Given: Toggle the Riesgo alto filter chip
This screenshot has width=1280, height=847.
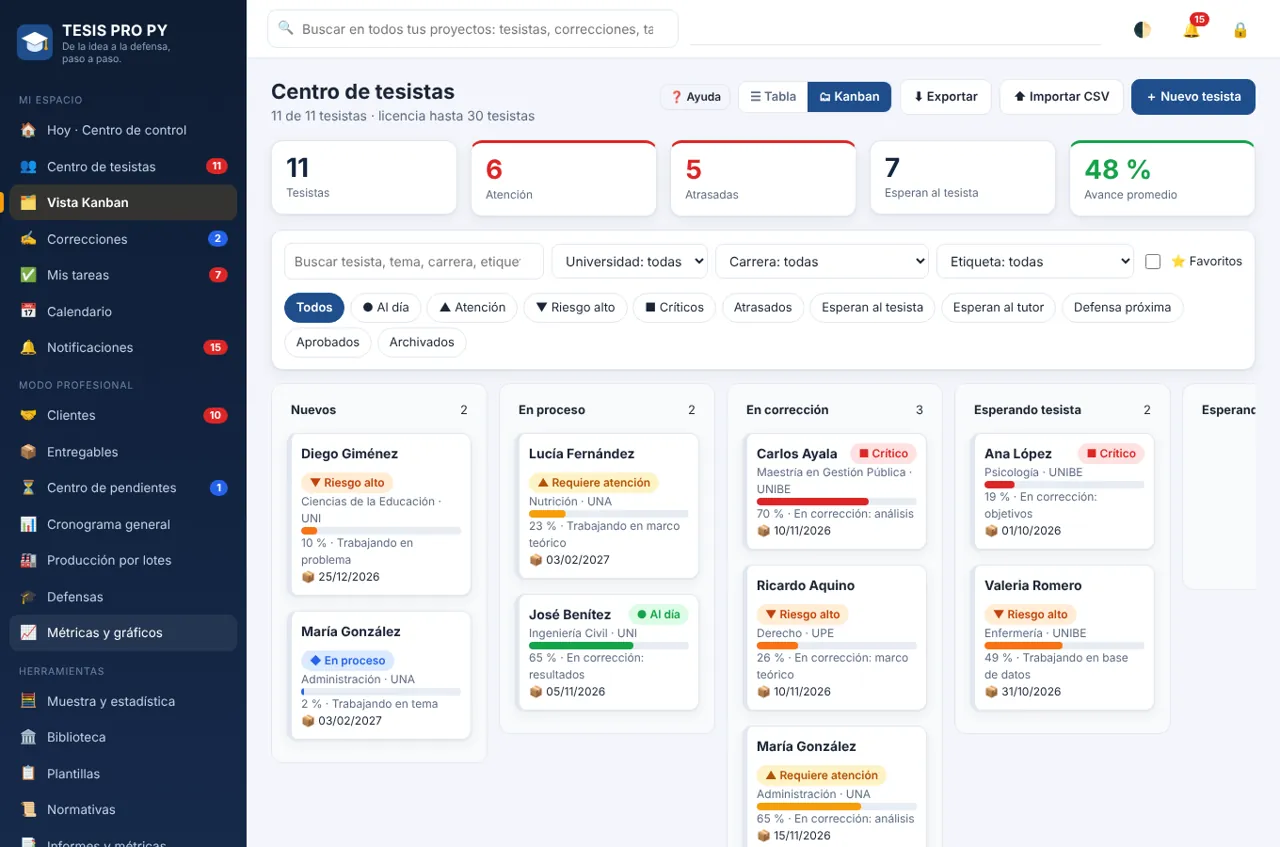Looking at the screenshot, I should (x=576, y=307).
